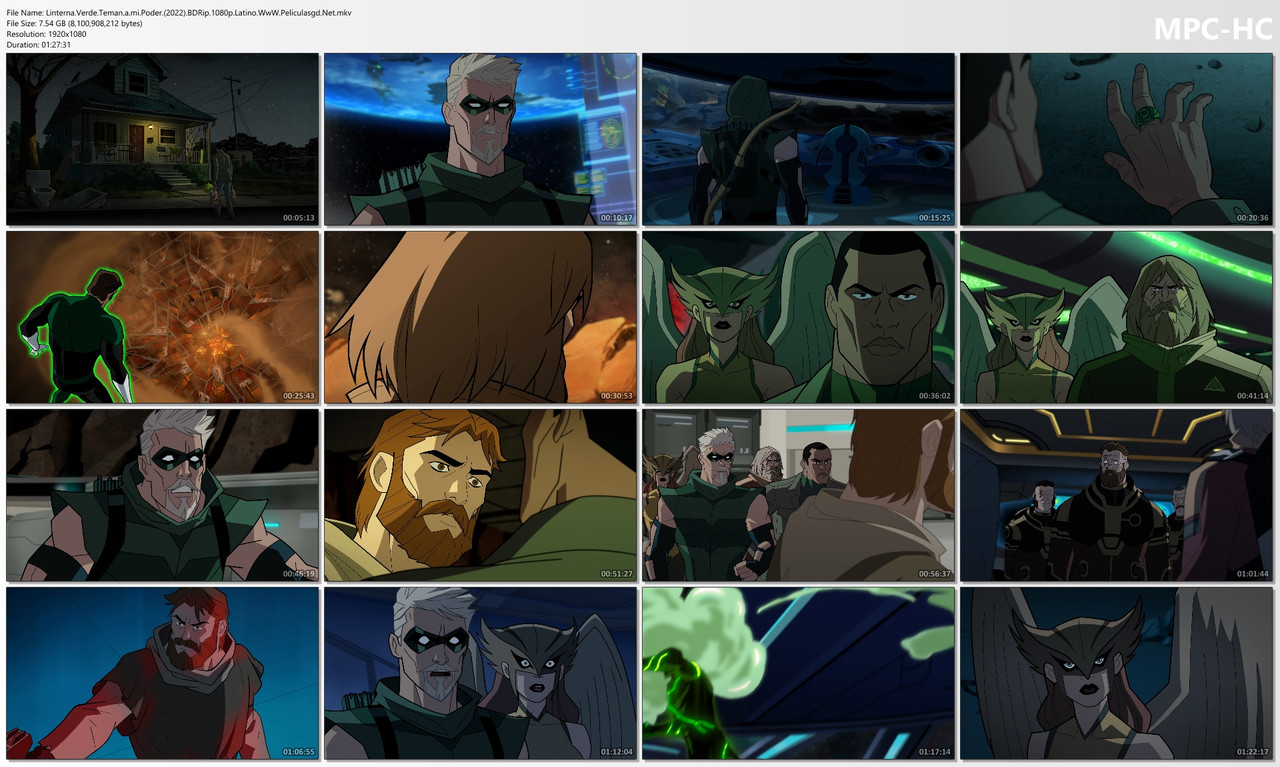Click the 00:05:13 timestamp label
The width and height of the screenshot is (1280, 767).
coord(298,218)
